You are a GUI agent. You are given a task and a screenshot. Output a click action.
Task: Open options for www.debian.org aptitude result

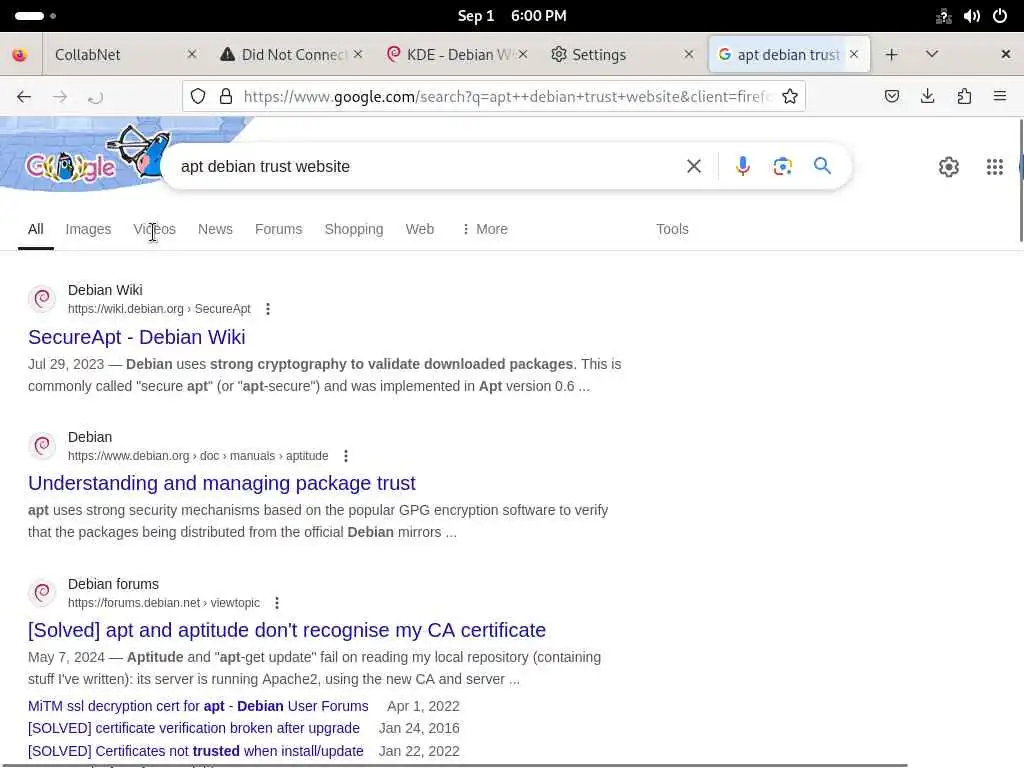point(346,456)
